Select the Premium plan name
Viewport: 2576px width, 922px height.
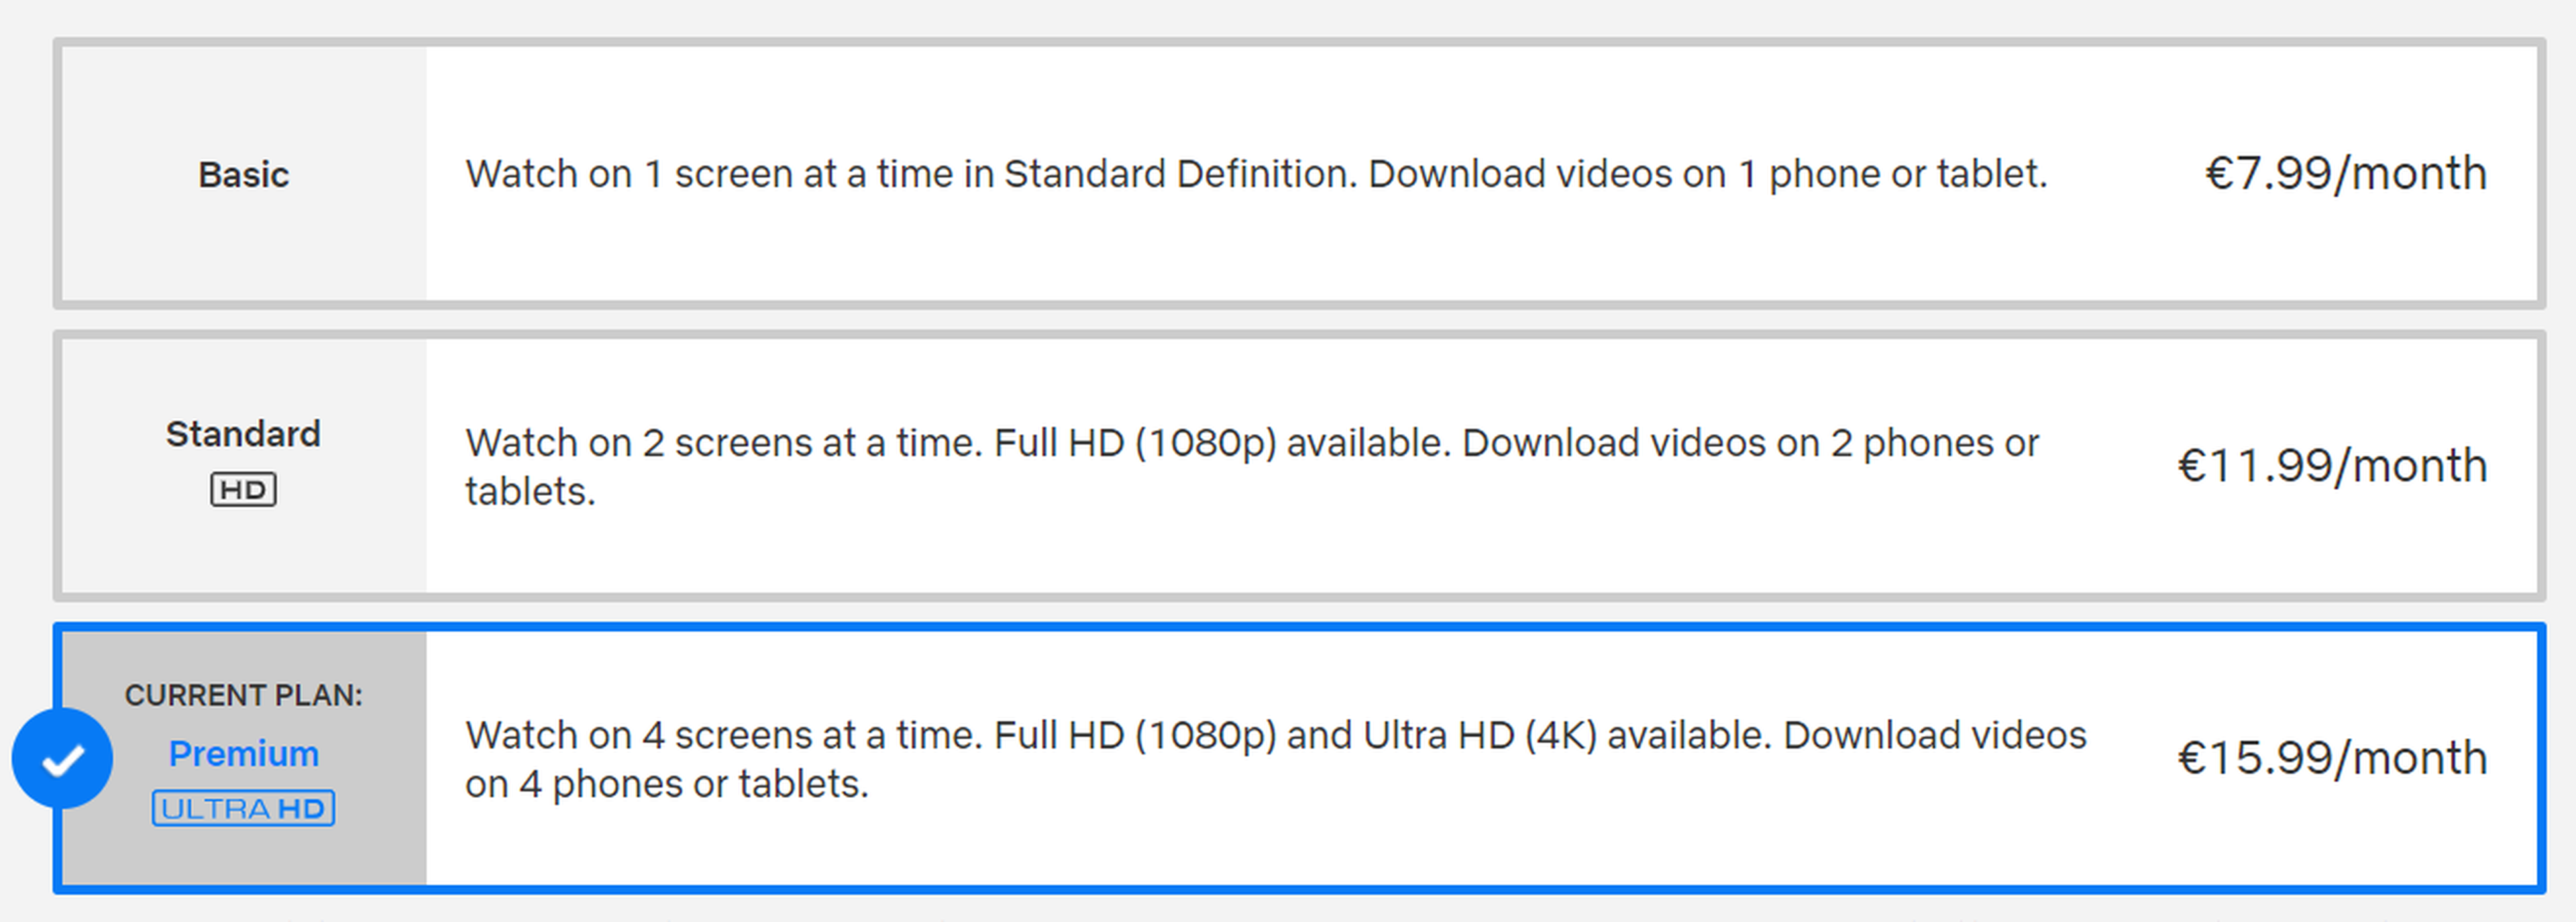click(243, 753)
